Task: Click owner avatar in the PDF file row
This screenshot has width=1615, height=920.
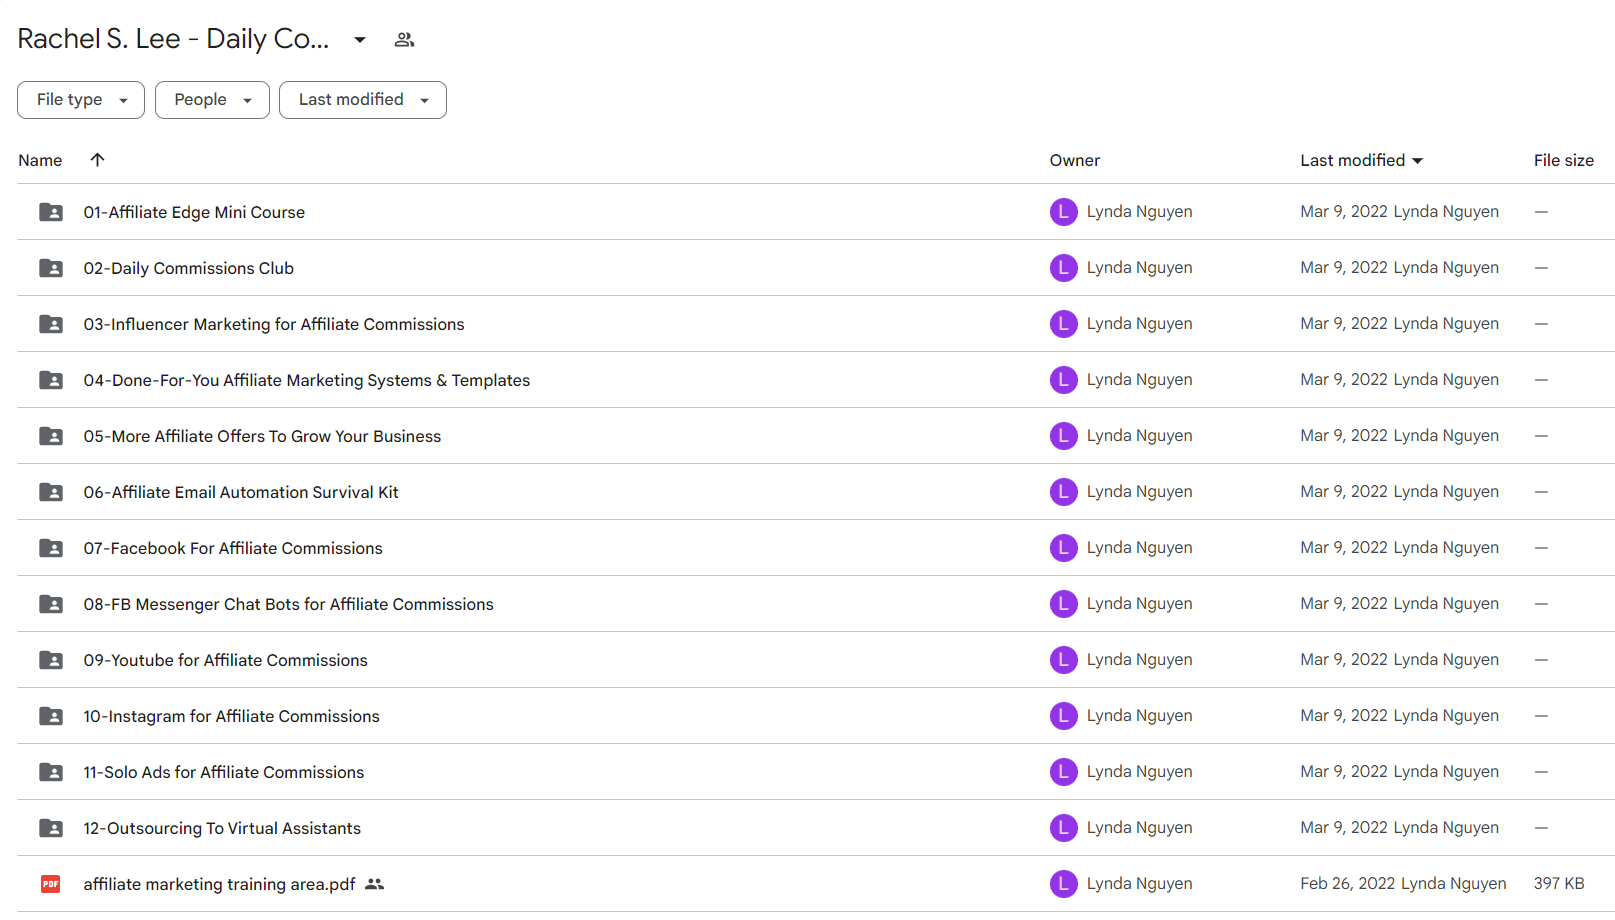Action: (x=1063, y=884)
